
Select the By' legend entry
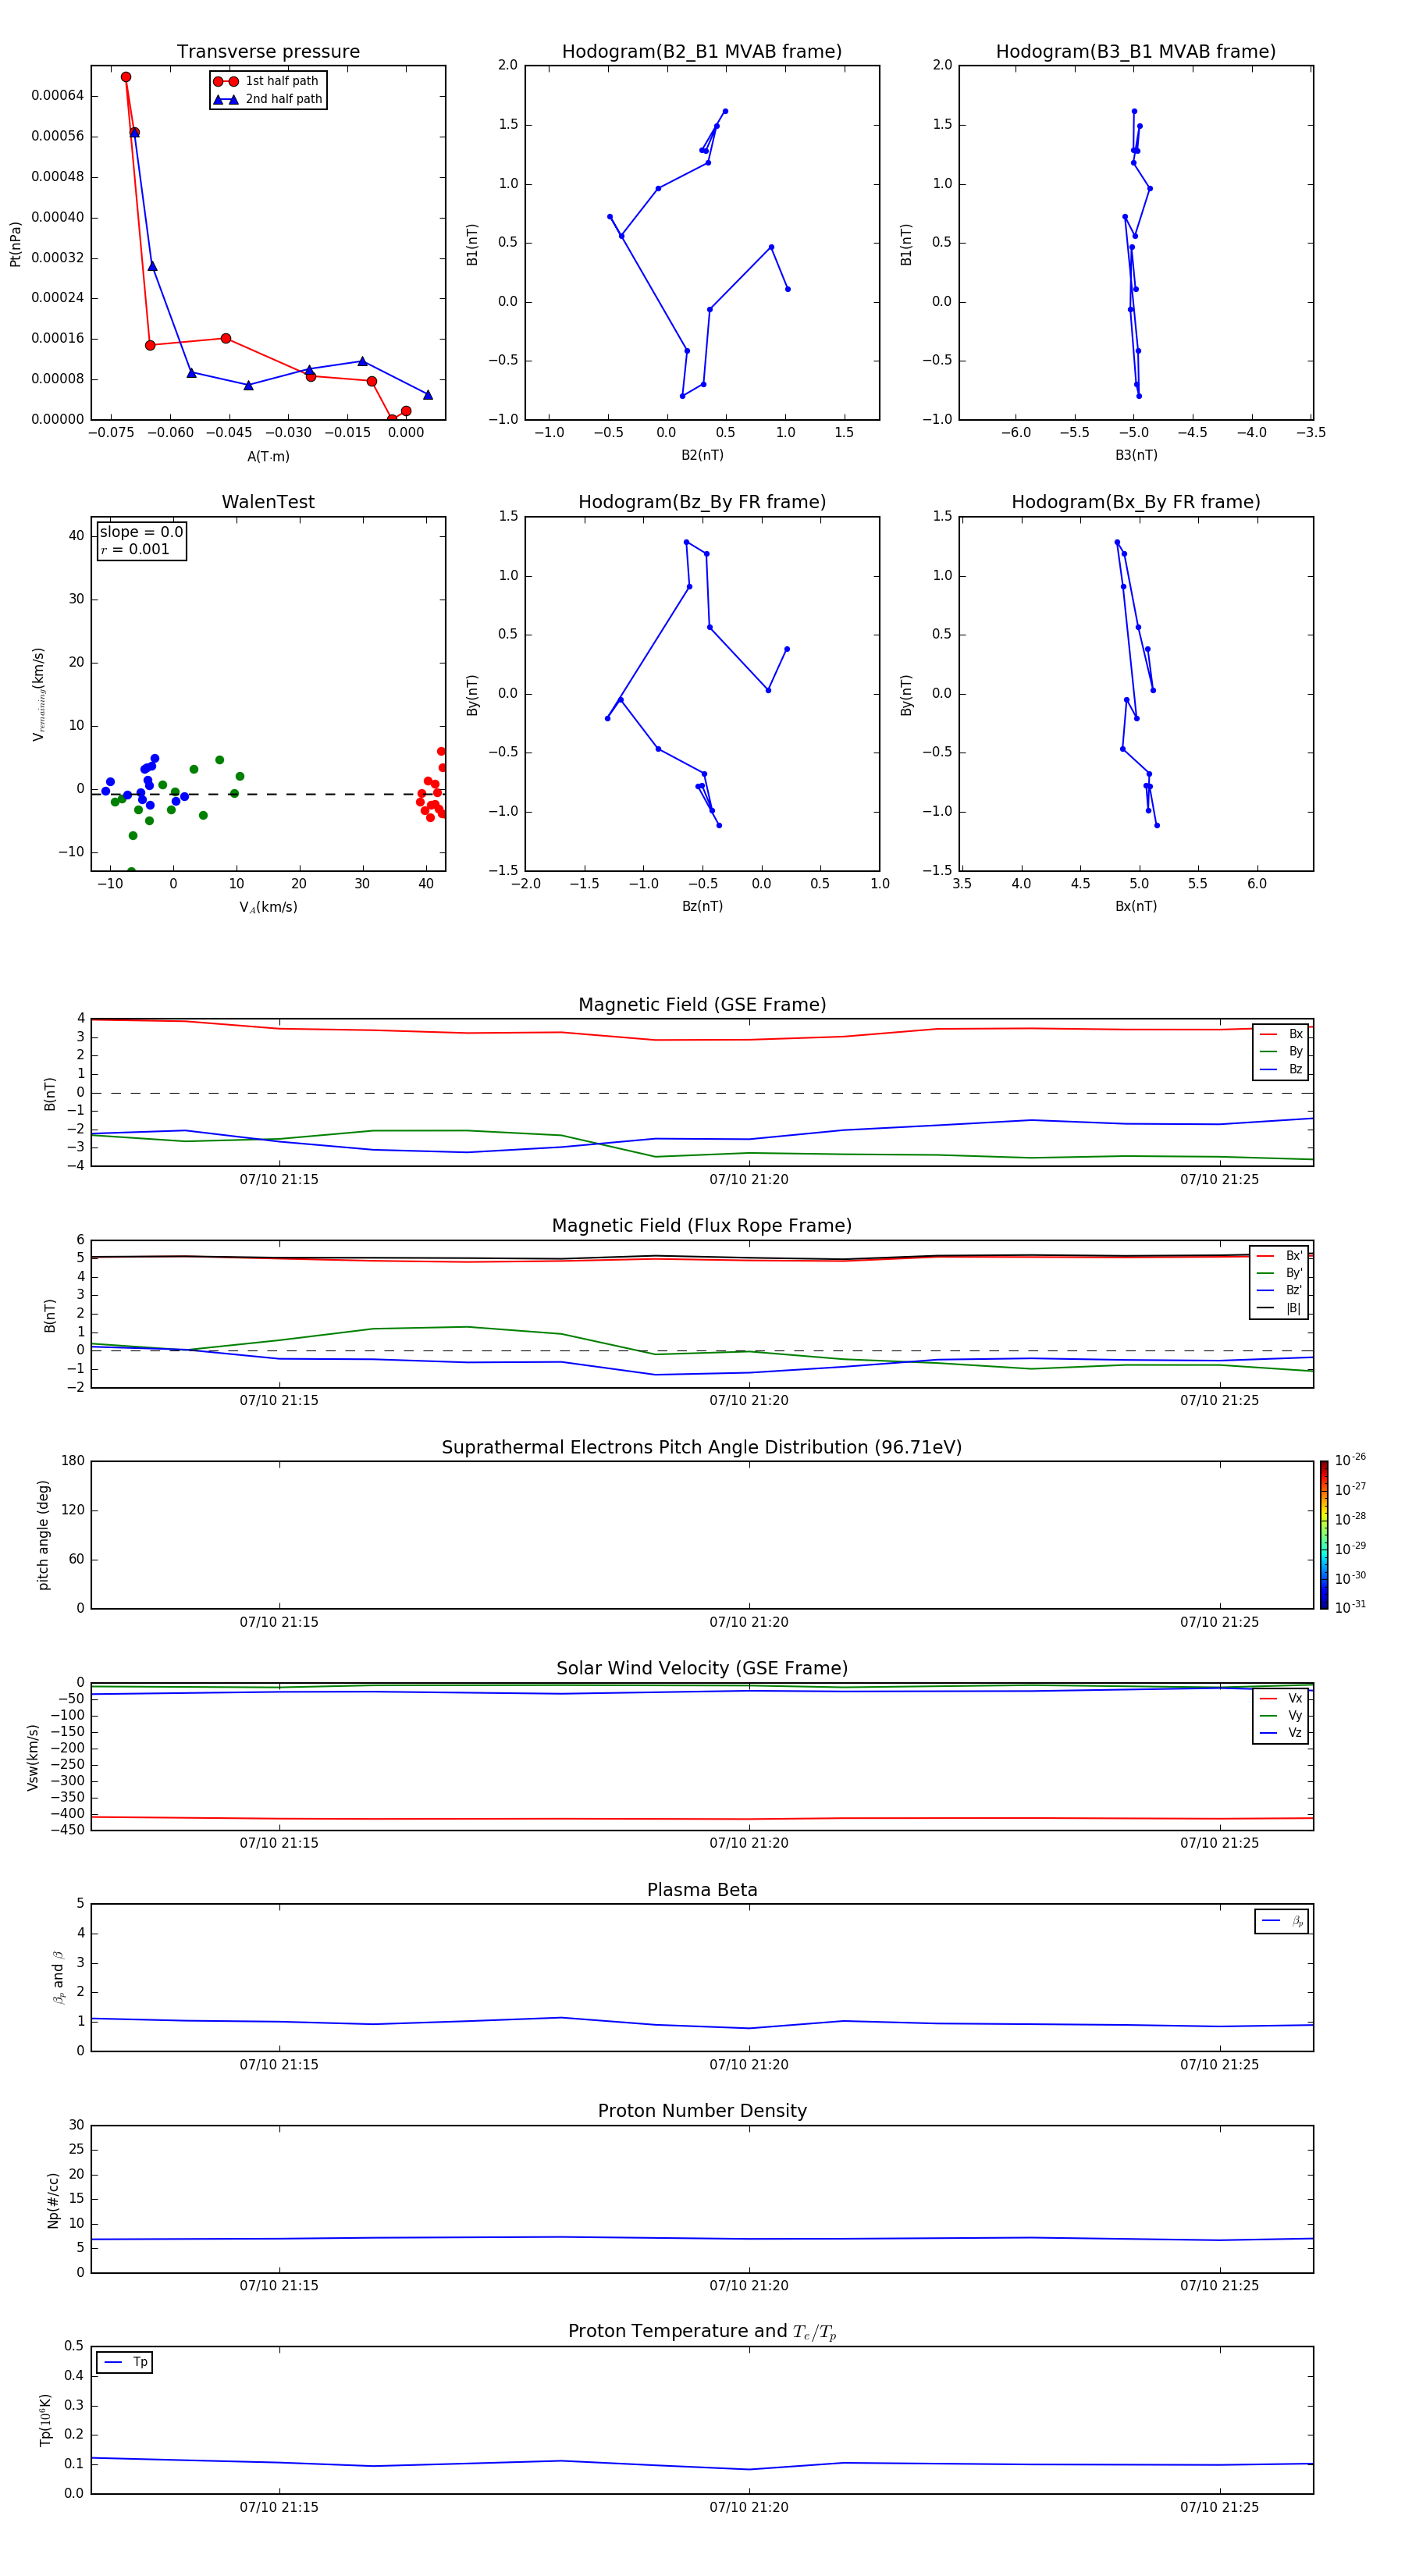(1280, 1273)
